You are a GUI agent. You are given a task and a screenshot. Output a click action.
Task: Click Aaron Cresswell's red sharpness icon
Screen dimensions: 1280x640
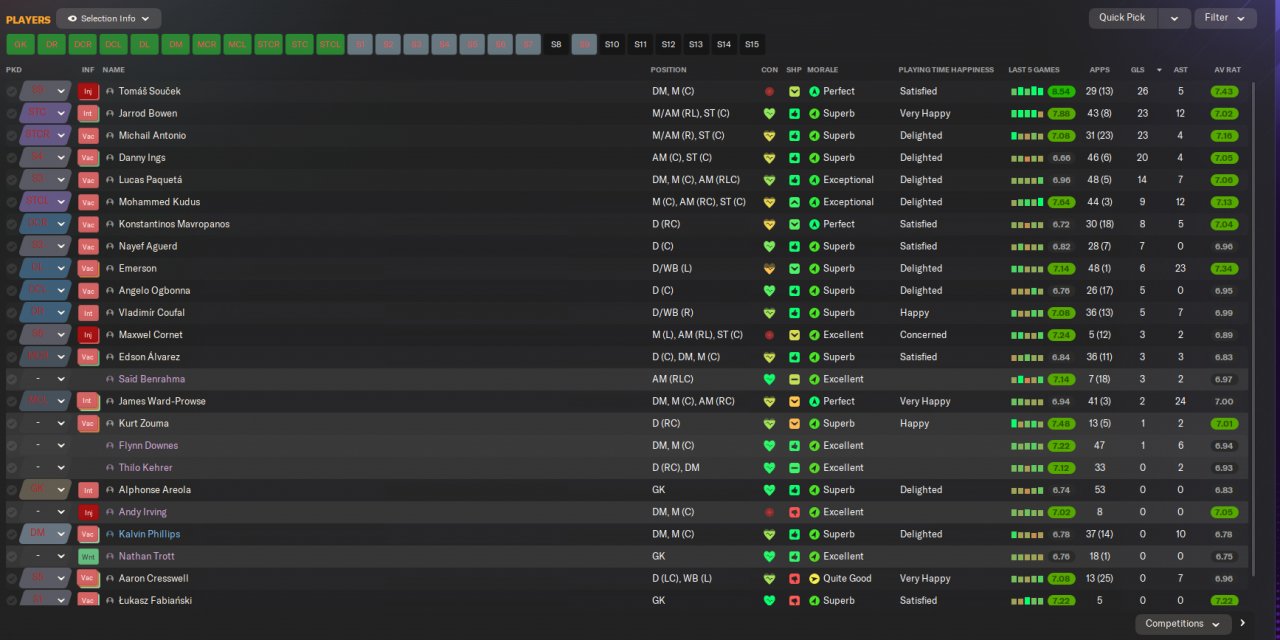pos(794,578)
